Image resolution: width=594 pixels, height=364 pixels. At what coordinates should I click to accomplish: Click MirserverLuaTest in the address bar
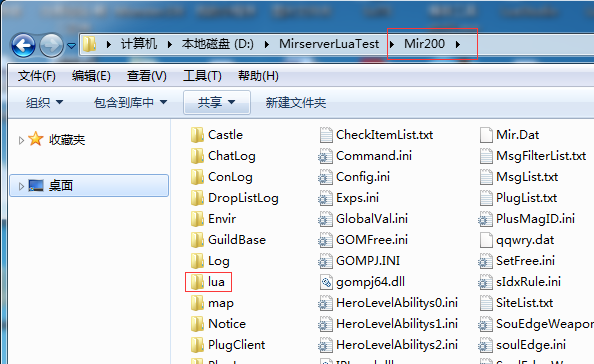[x=329, y=44]
